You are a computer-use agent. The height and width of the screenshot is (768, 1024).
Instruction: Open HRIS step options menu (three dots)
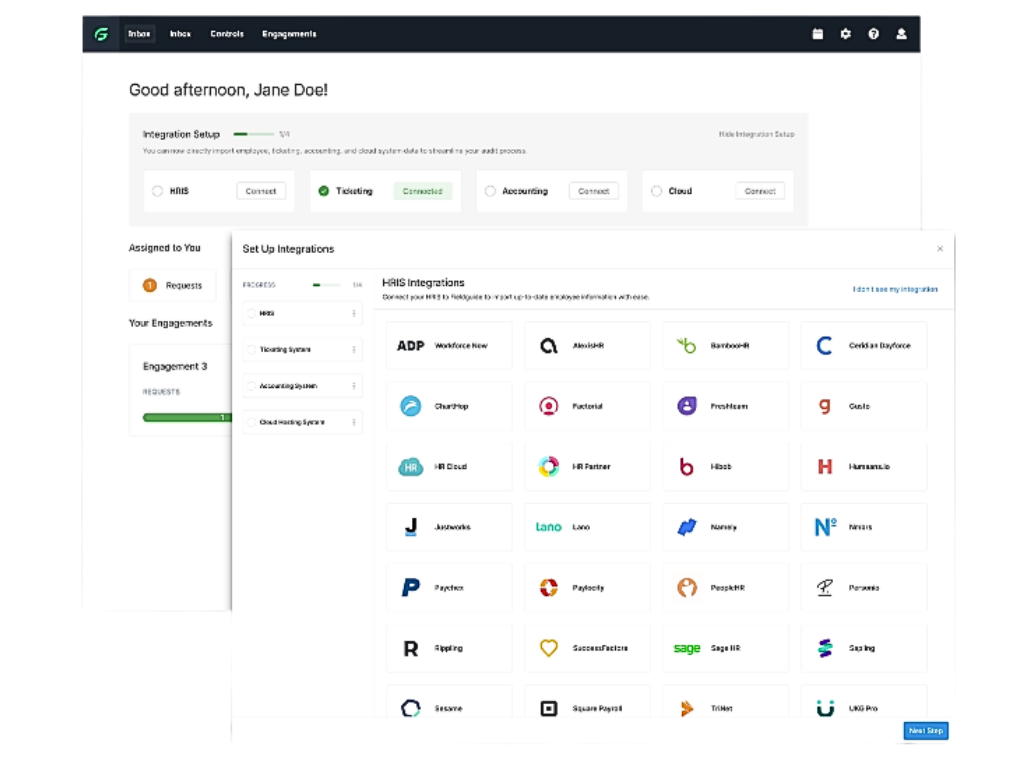pos(354,314)
